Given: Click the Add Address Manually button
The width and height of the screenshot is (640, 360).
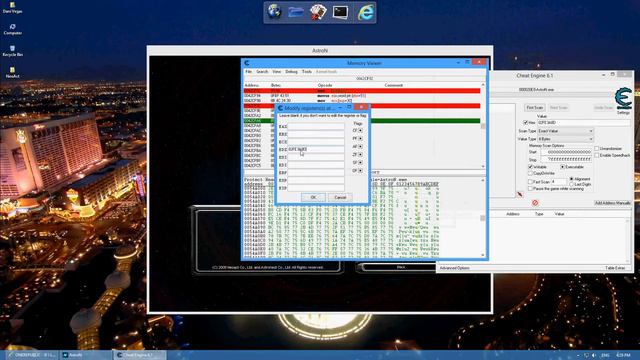Looking at the screenshot, I should [612, 202].
